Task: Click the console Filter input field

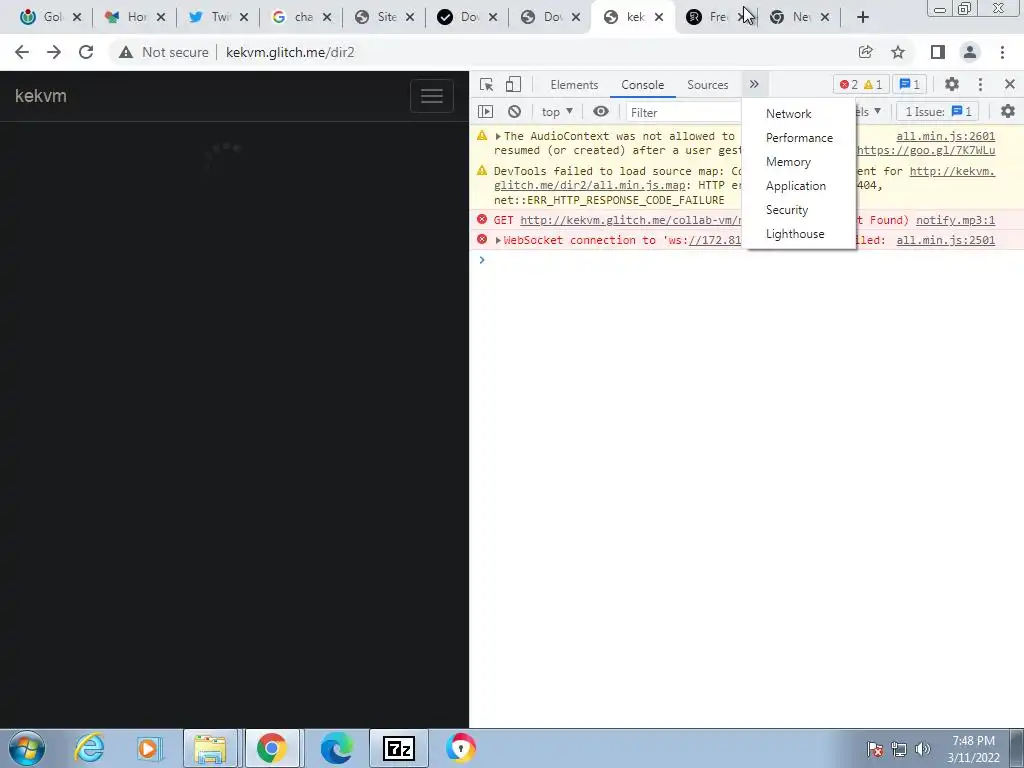Action: 684,112
